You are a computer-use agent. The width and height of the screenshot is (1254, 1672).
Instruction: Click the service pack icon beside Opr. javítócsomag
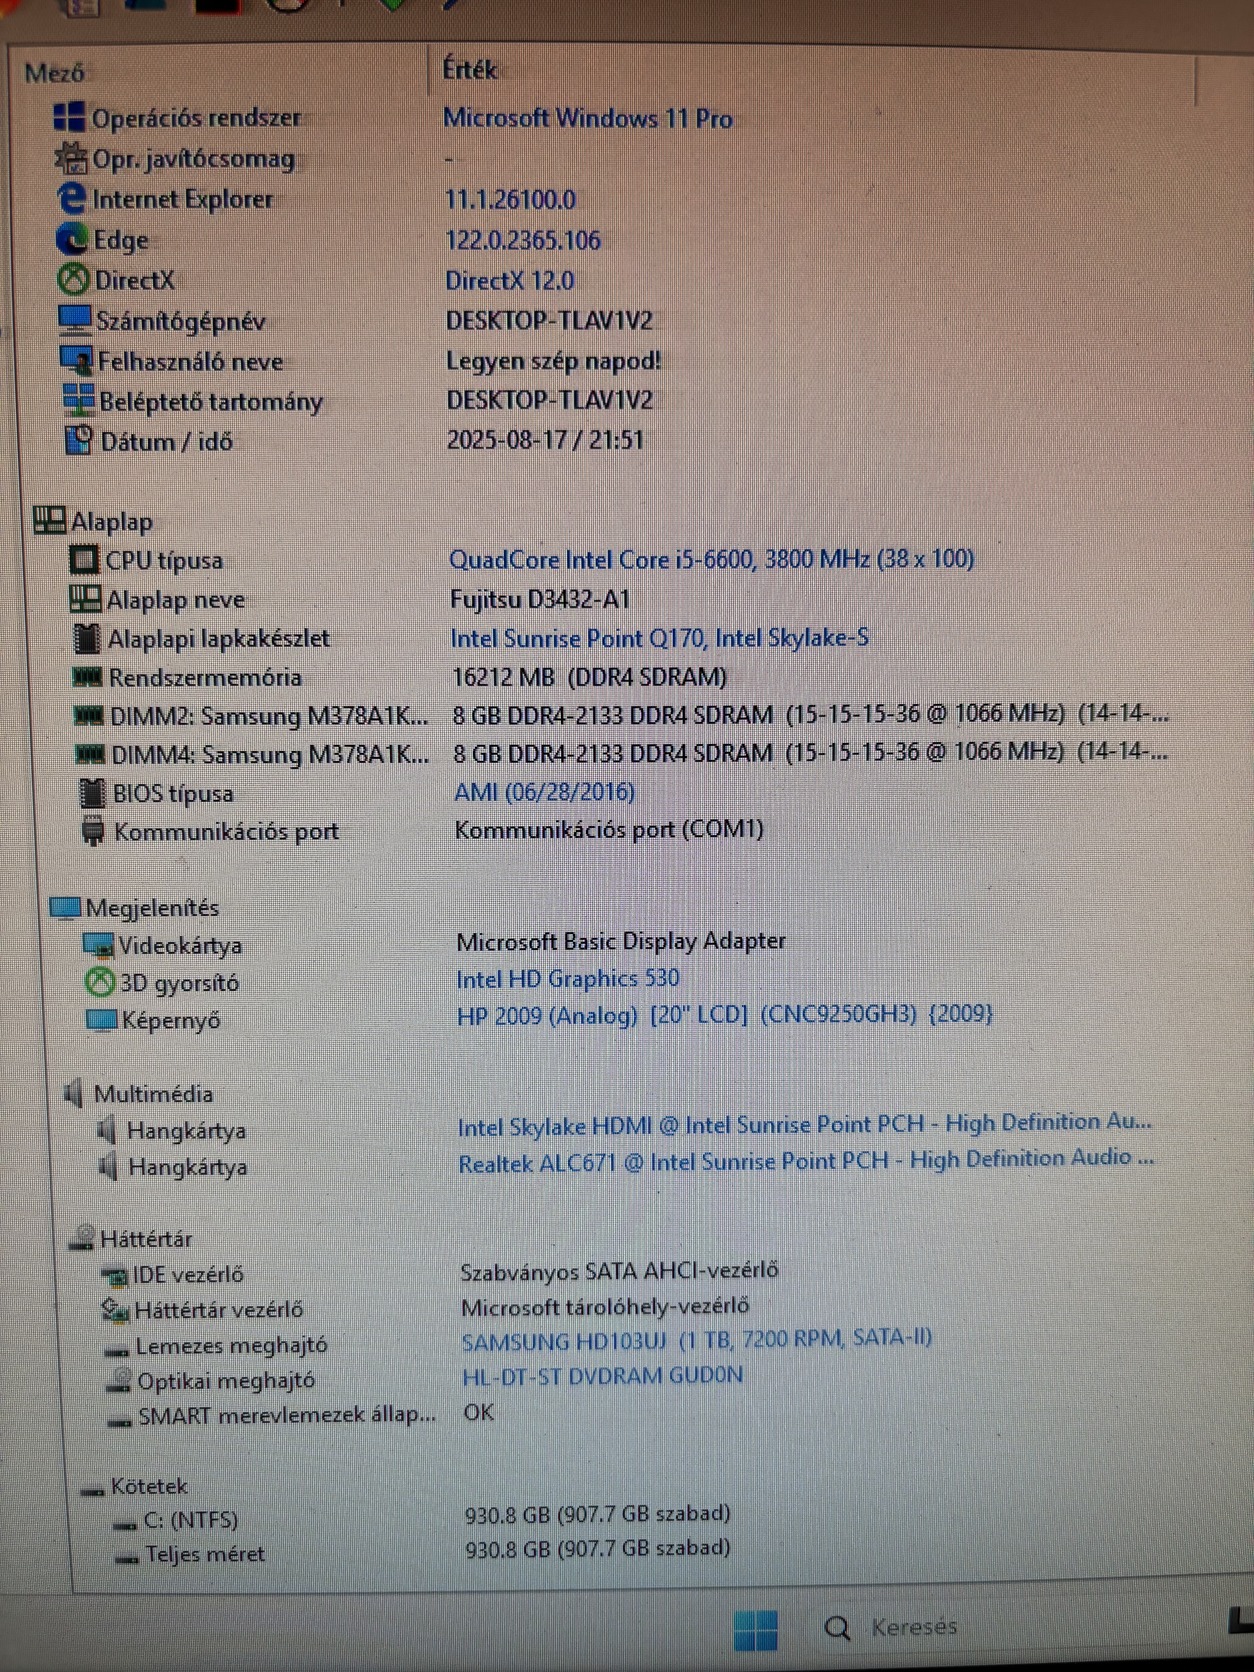click(71, 158)
